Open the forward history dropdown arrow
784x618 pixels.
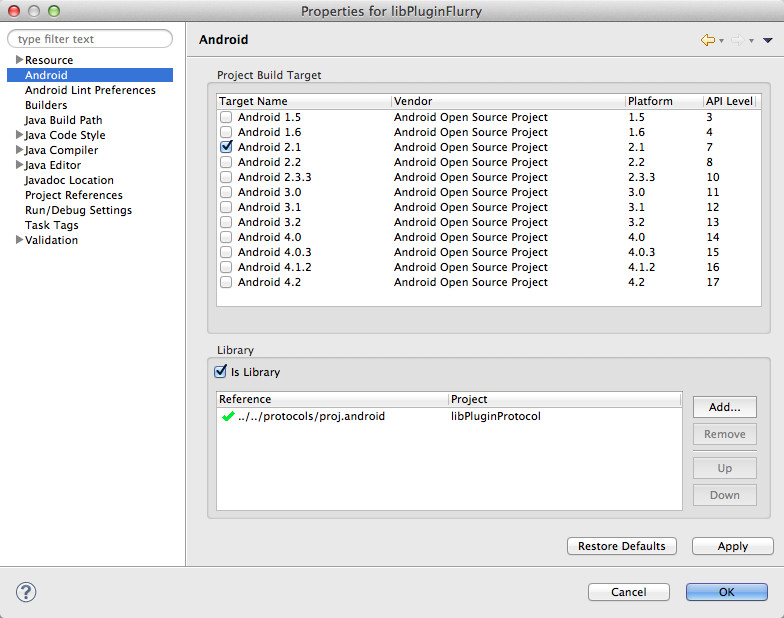tap(752, 41)
